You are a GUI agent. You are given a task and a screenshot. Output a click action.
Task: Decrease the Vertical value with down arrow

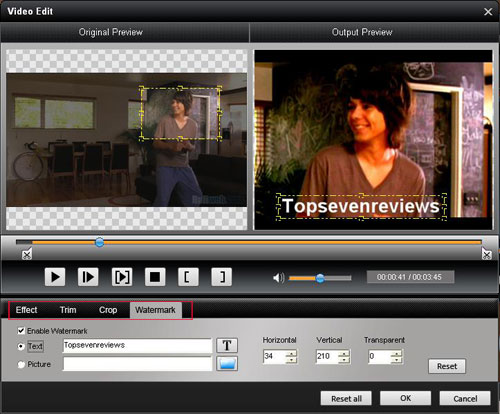click(344, 360)
